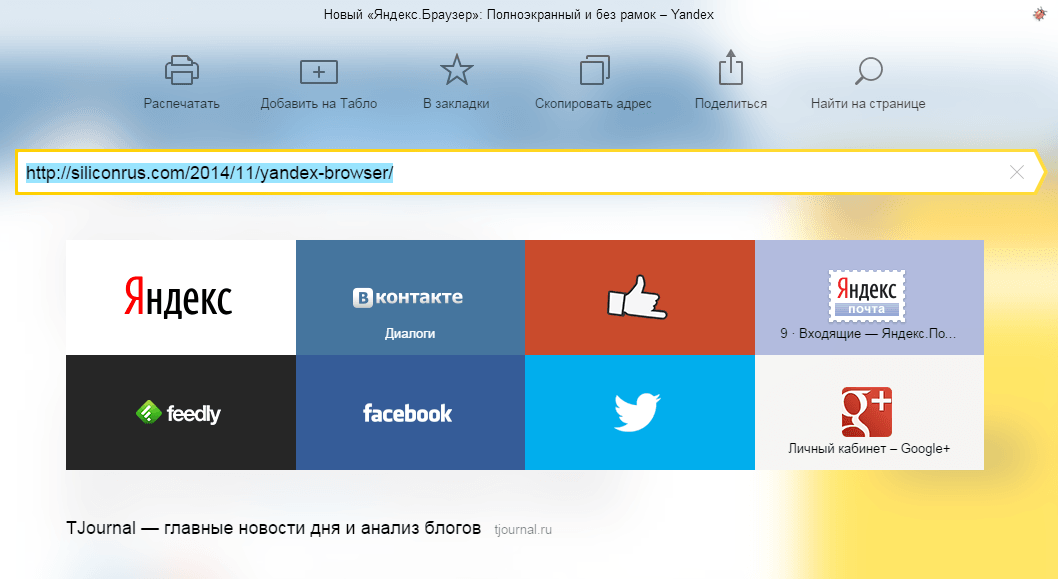Open the red thumbs-up tile
Viewport: 1058px width, 579px height.
pyautogui.click(x=640, y=298)
